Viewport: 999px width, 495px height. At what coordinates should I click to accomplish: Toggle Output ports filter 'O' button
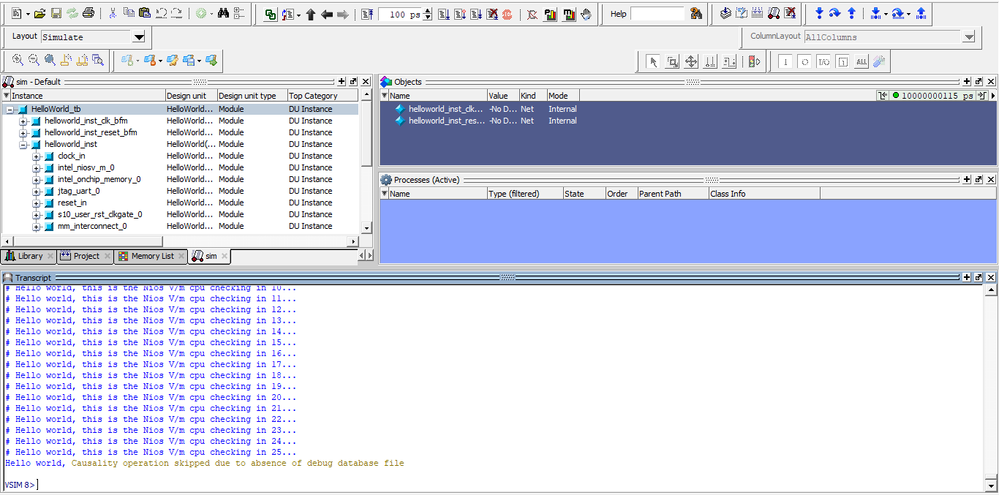[x=805, y=61]
